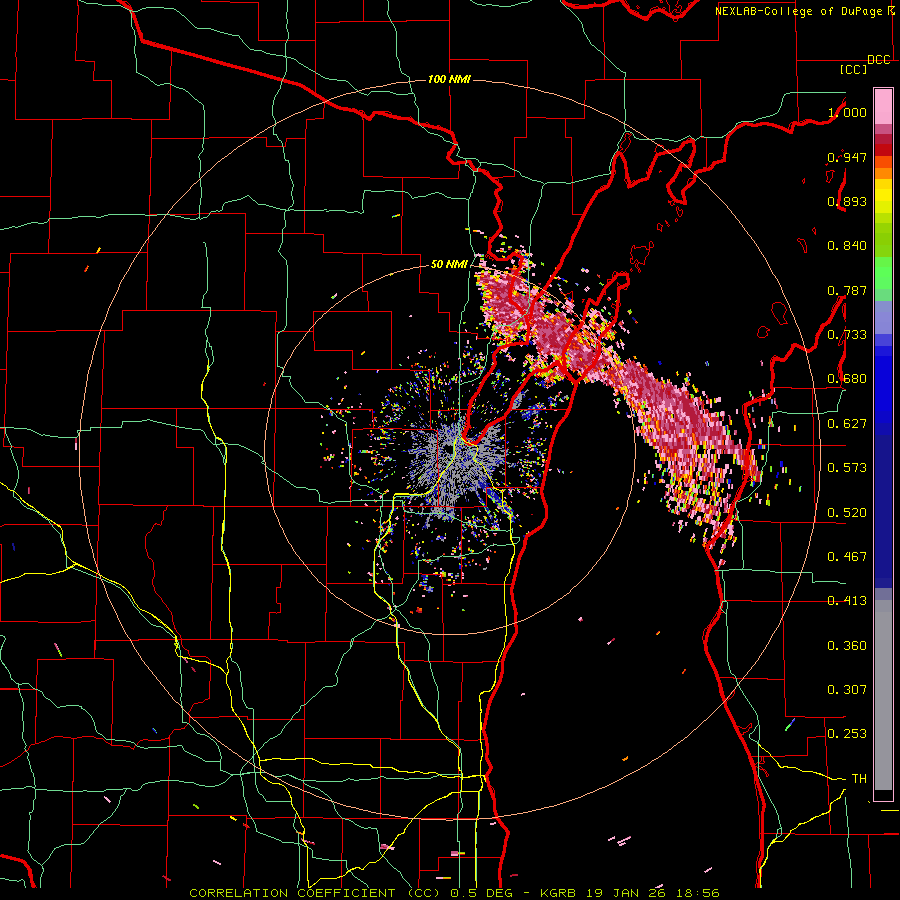Image resolution: width=900 pixels, height=900 pixels.
Task: Click the 0.573 scale value
Action: pyautogui.click(x=847, y=468)
